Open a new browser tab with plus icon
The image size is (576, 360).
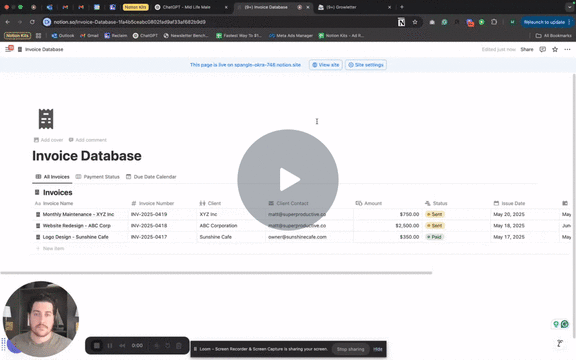pyautogui.click(x=402, y=7)
